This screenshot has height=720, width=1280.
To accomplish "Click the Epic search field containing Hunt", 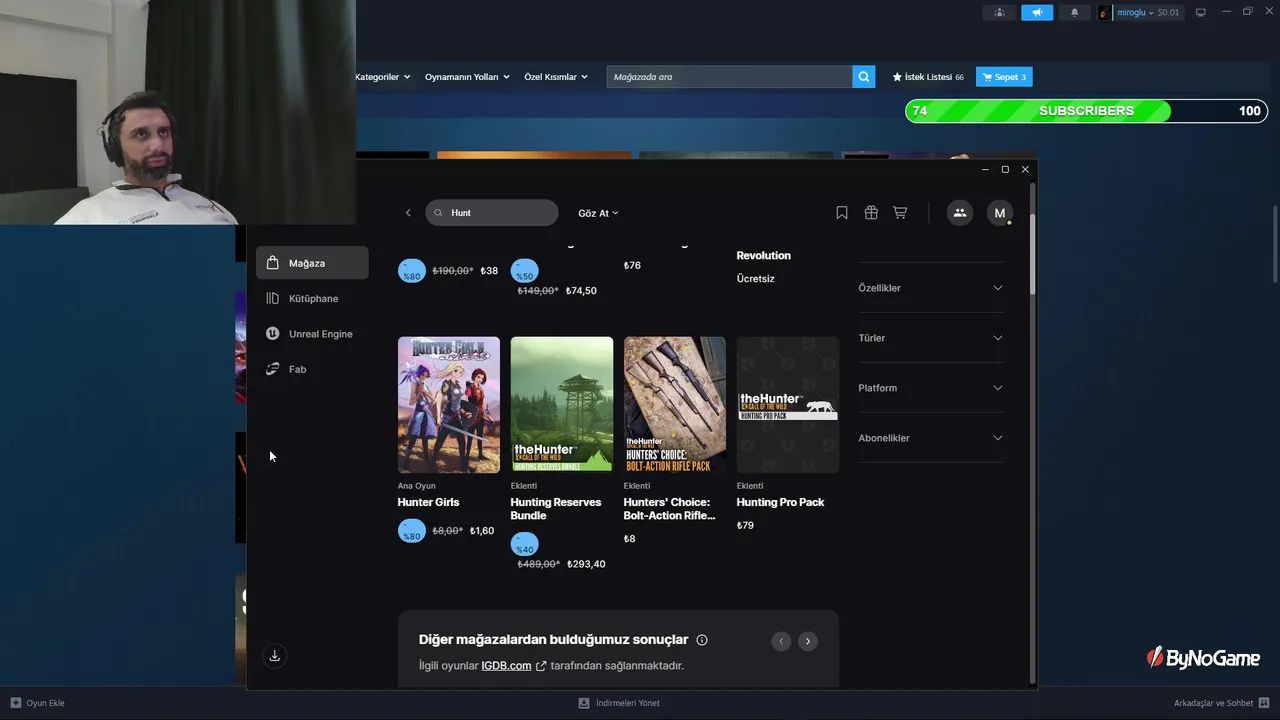I will click(492, 213).
